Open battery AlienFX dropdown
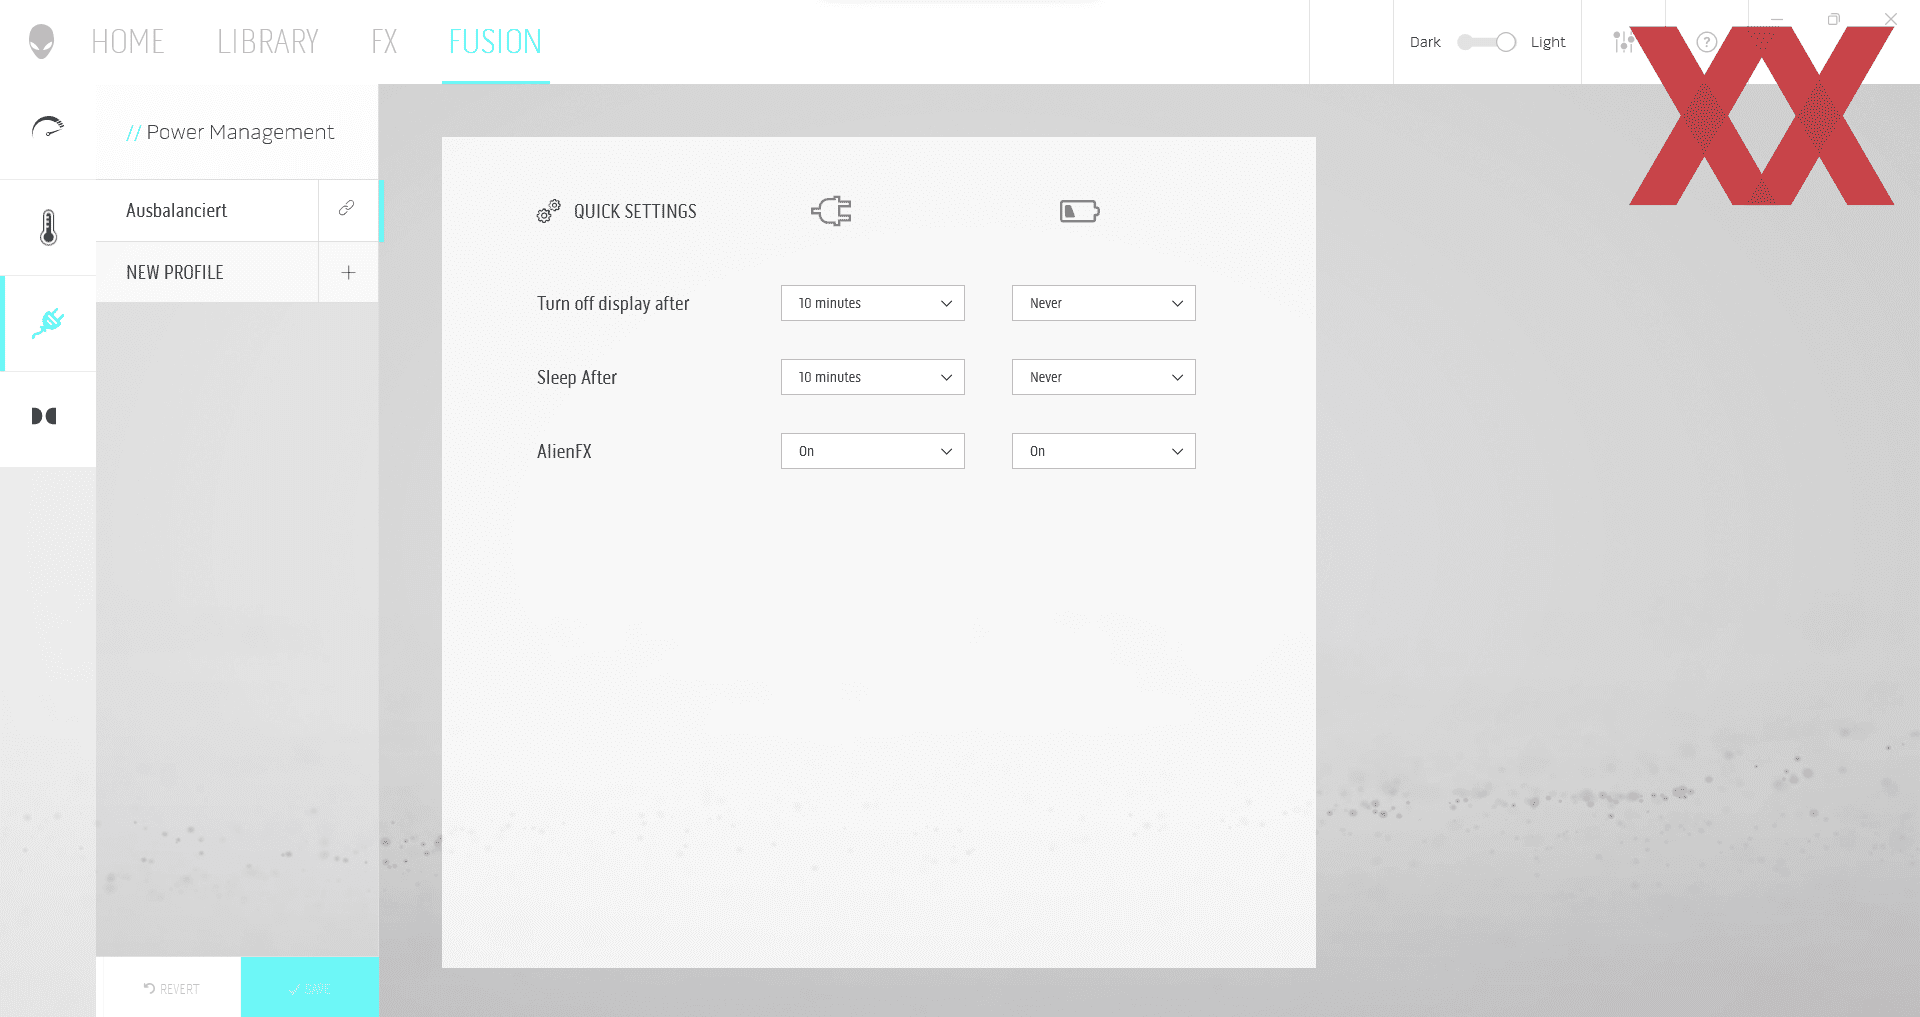Viewport: 1920px width, 1017px height. coord(1104,451)
